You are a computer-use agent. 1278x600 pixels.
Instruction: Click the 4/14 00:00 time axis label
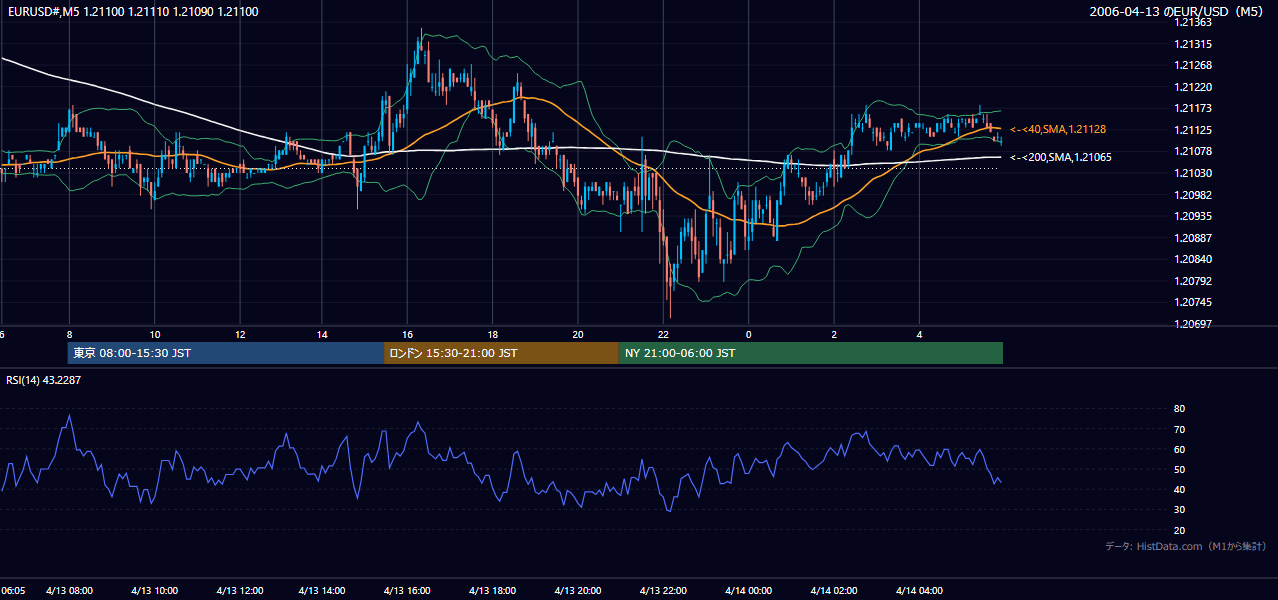coord(749,590)
